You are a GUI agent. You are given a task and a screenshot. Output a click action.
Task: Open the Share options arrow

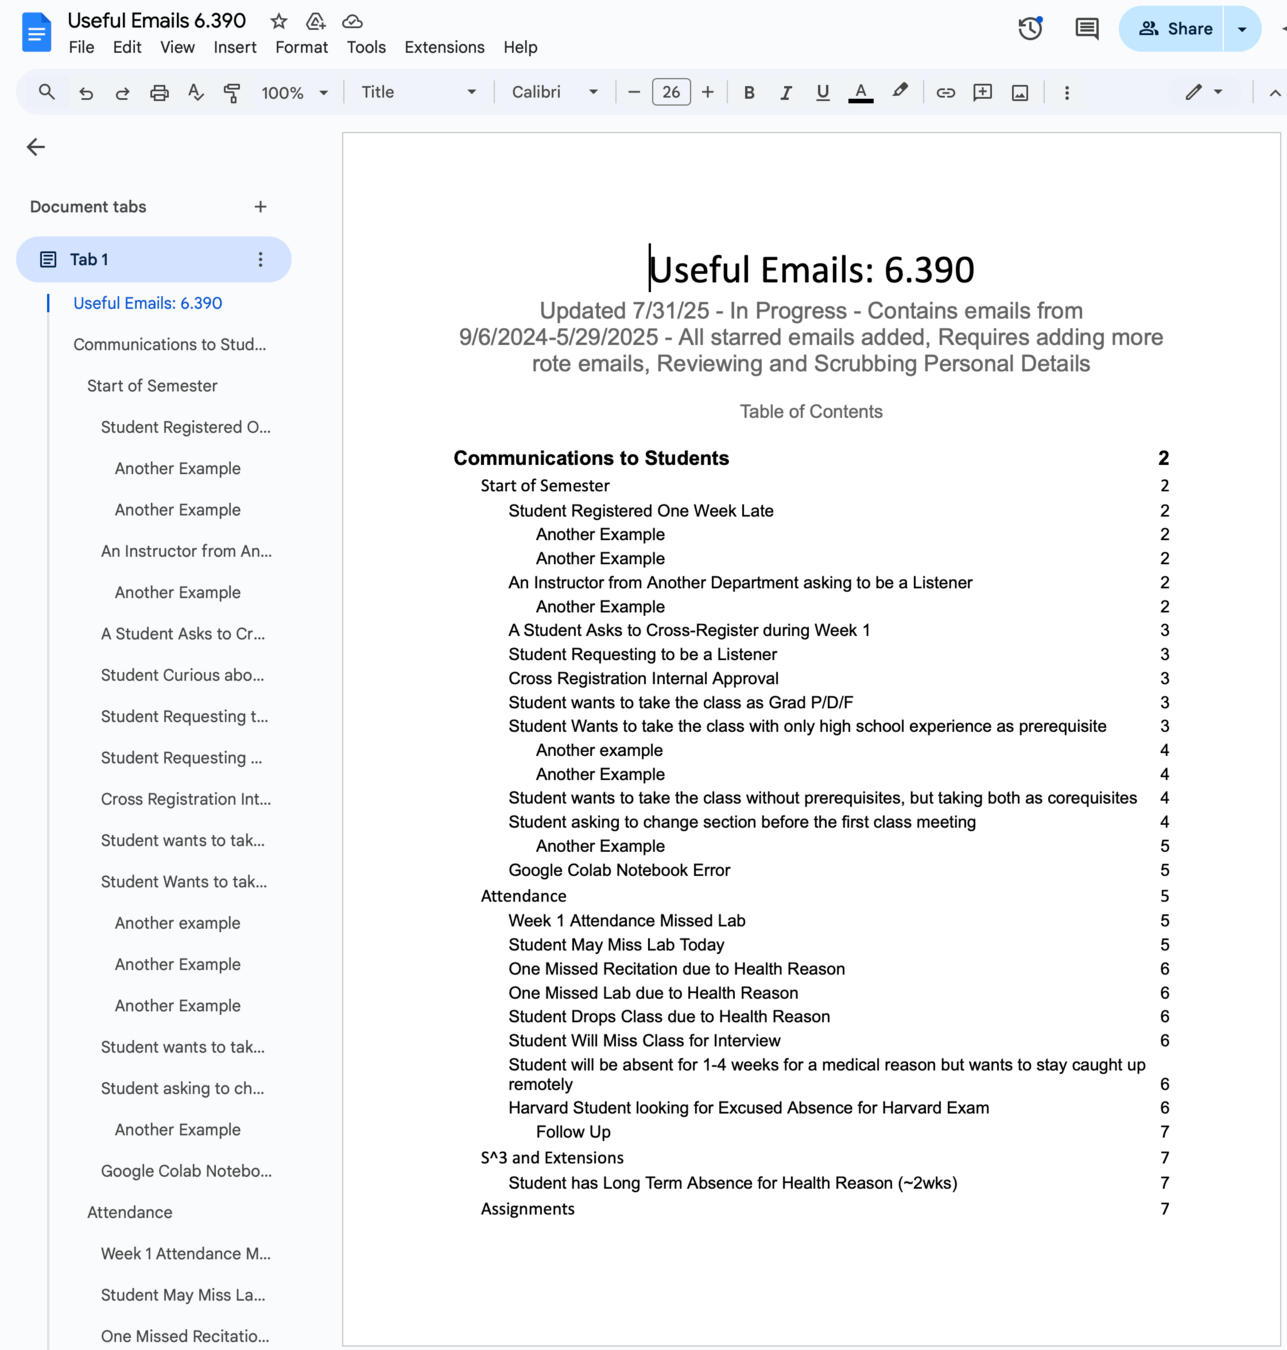(1242, 29)
